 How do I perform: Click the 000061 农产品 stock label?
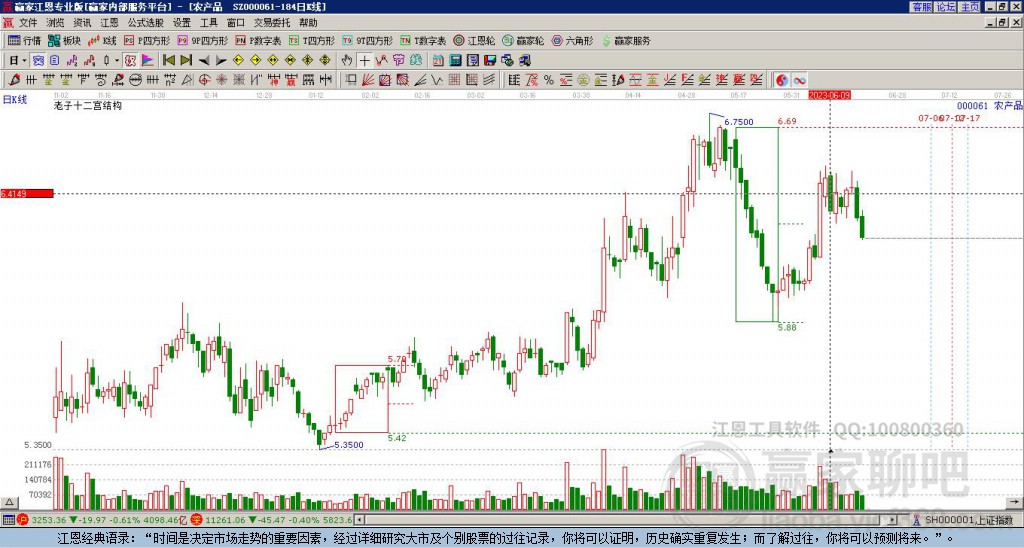pyautogui.click(x=989, y=105)
